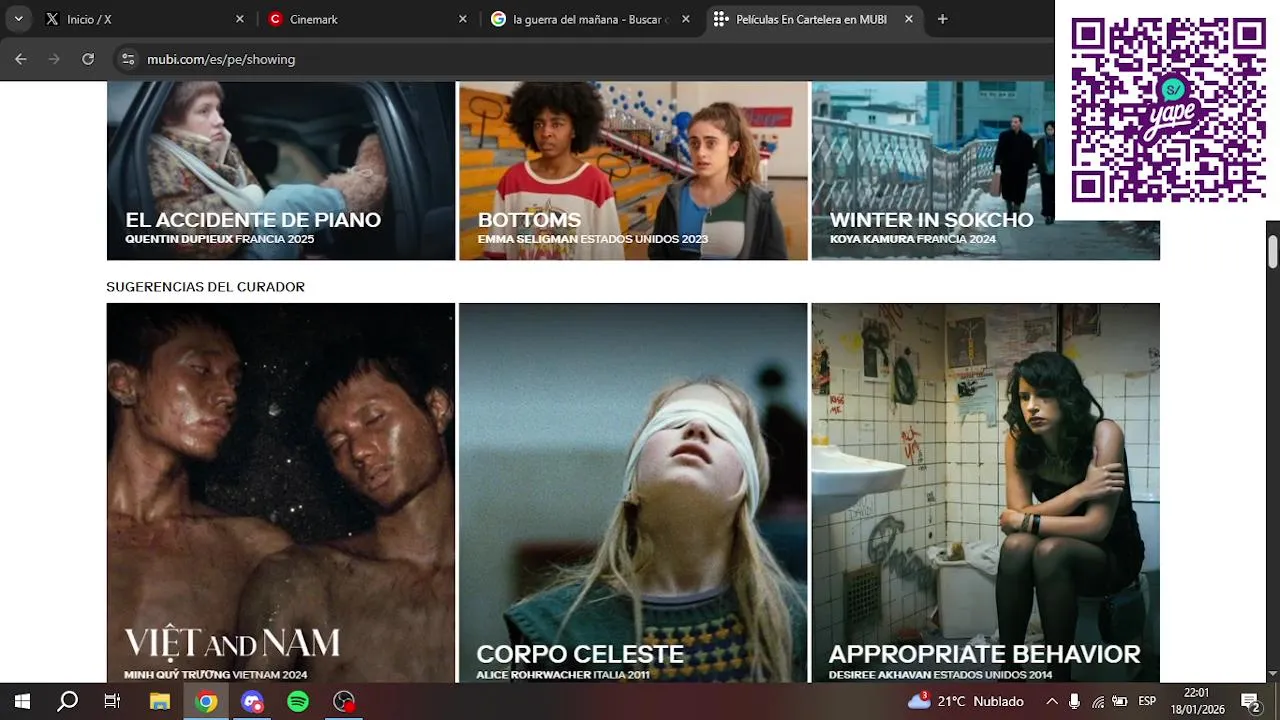Open a new browser tab
Image resolution: width=1280 pixels, height=720 pixels.
(942, 19)
